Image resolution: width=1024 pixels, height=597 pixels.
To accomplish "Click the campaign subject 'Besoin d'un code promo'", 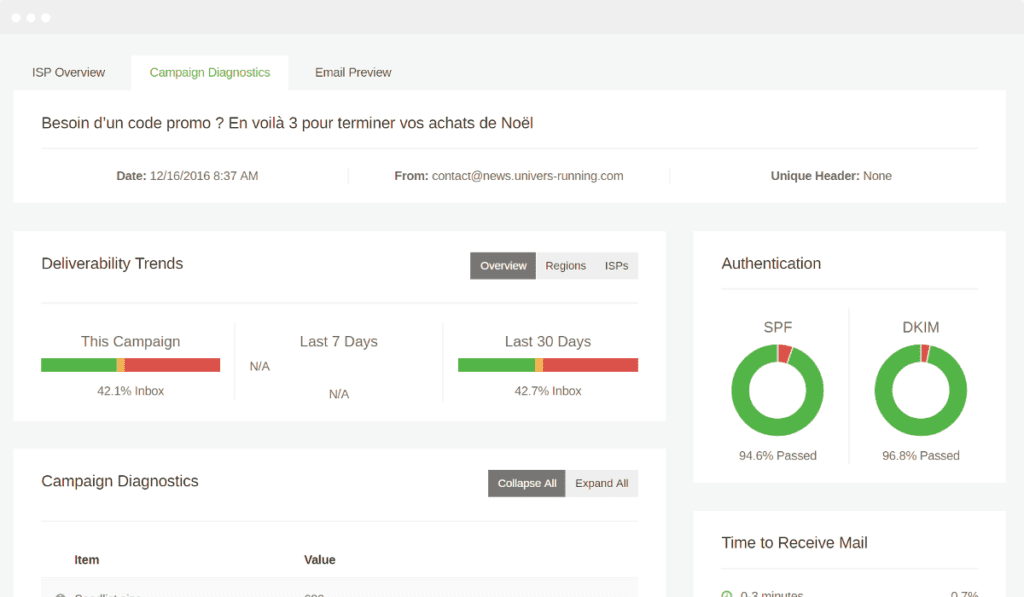I will [x=287, y=123].
